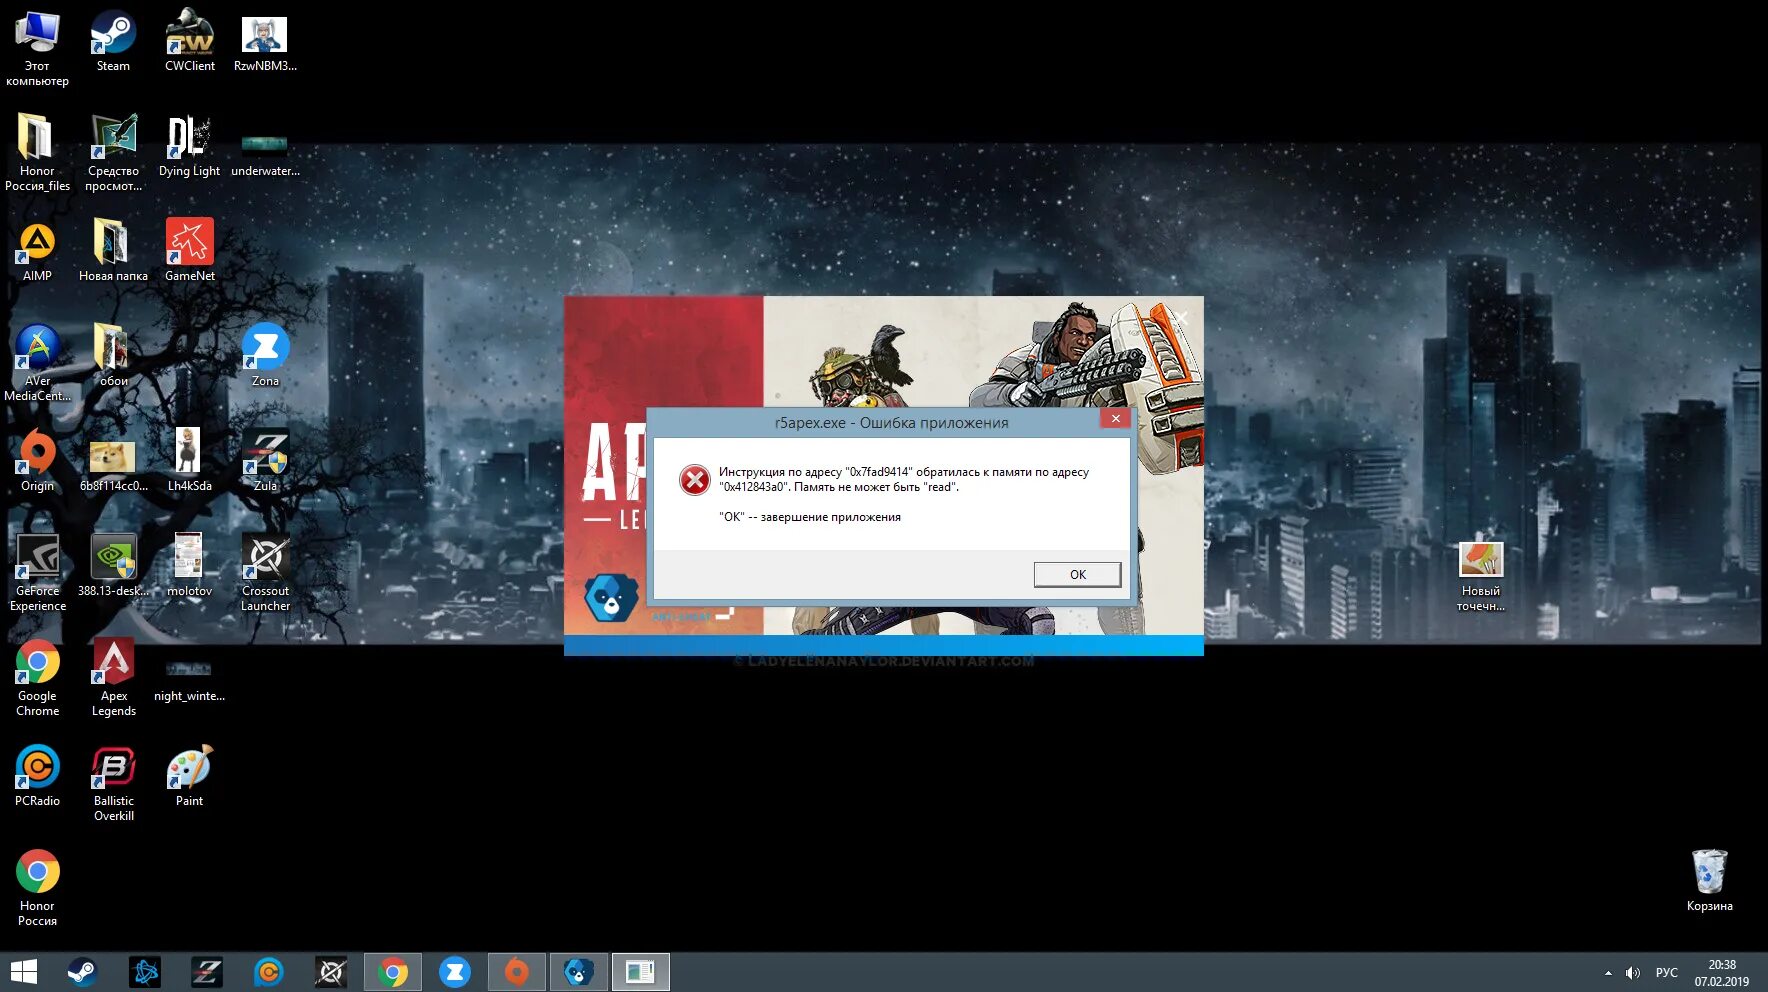Screen dimensions: 1768x992
Task: Select the AVer MediaCenter shortcut
Action: 37,363
